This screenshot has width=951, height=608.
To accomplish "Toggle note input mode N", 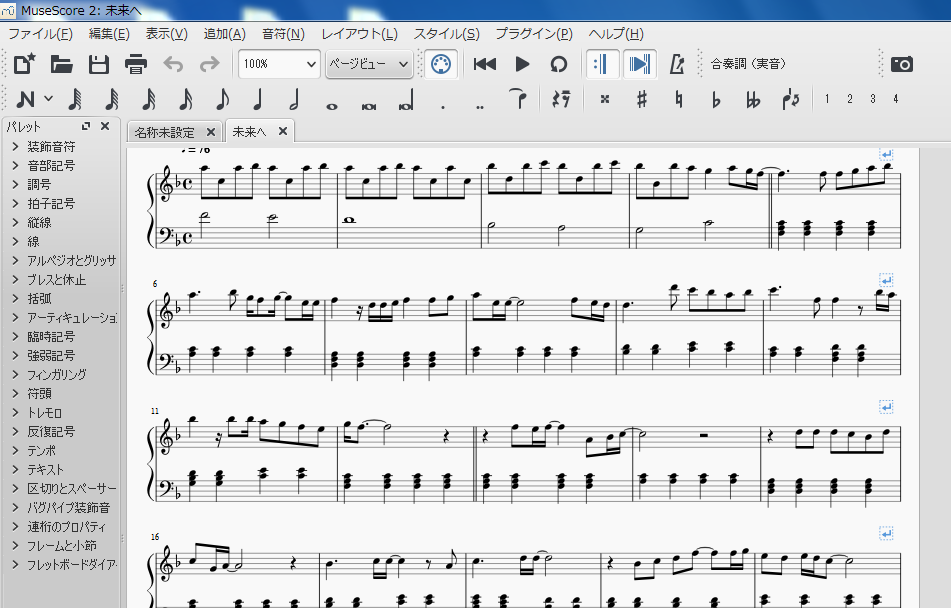I will (25, 99).
